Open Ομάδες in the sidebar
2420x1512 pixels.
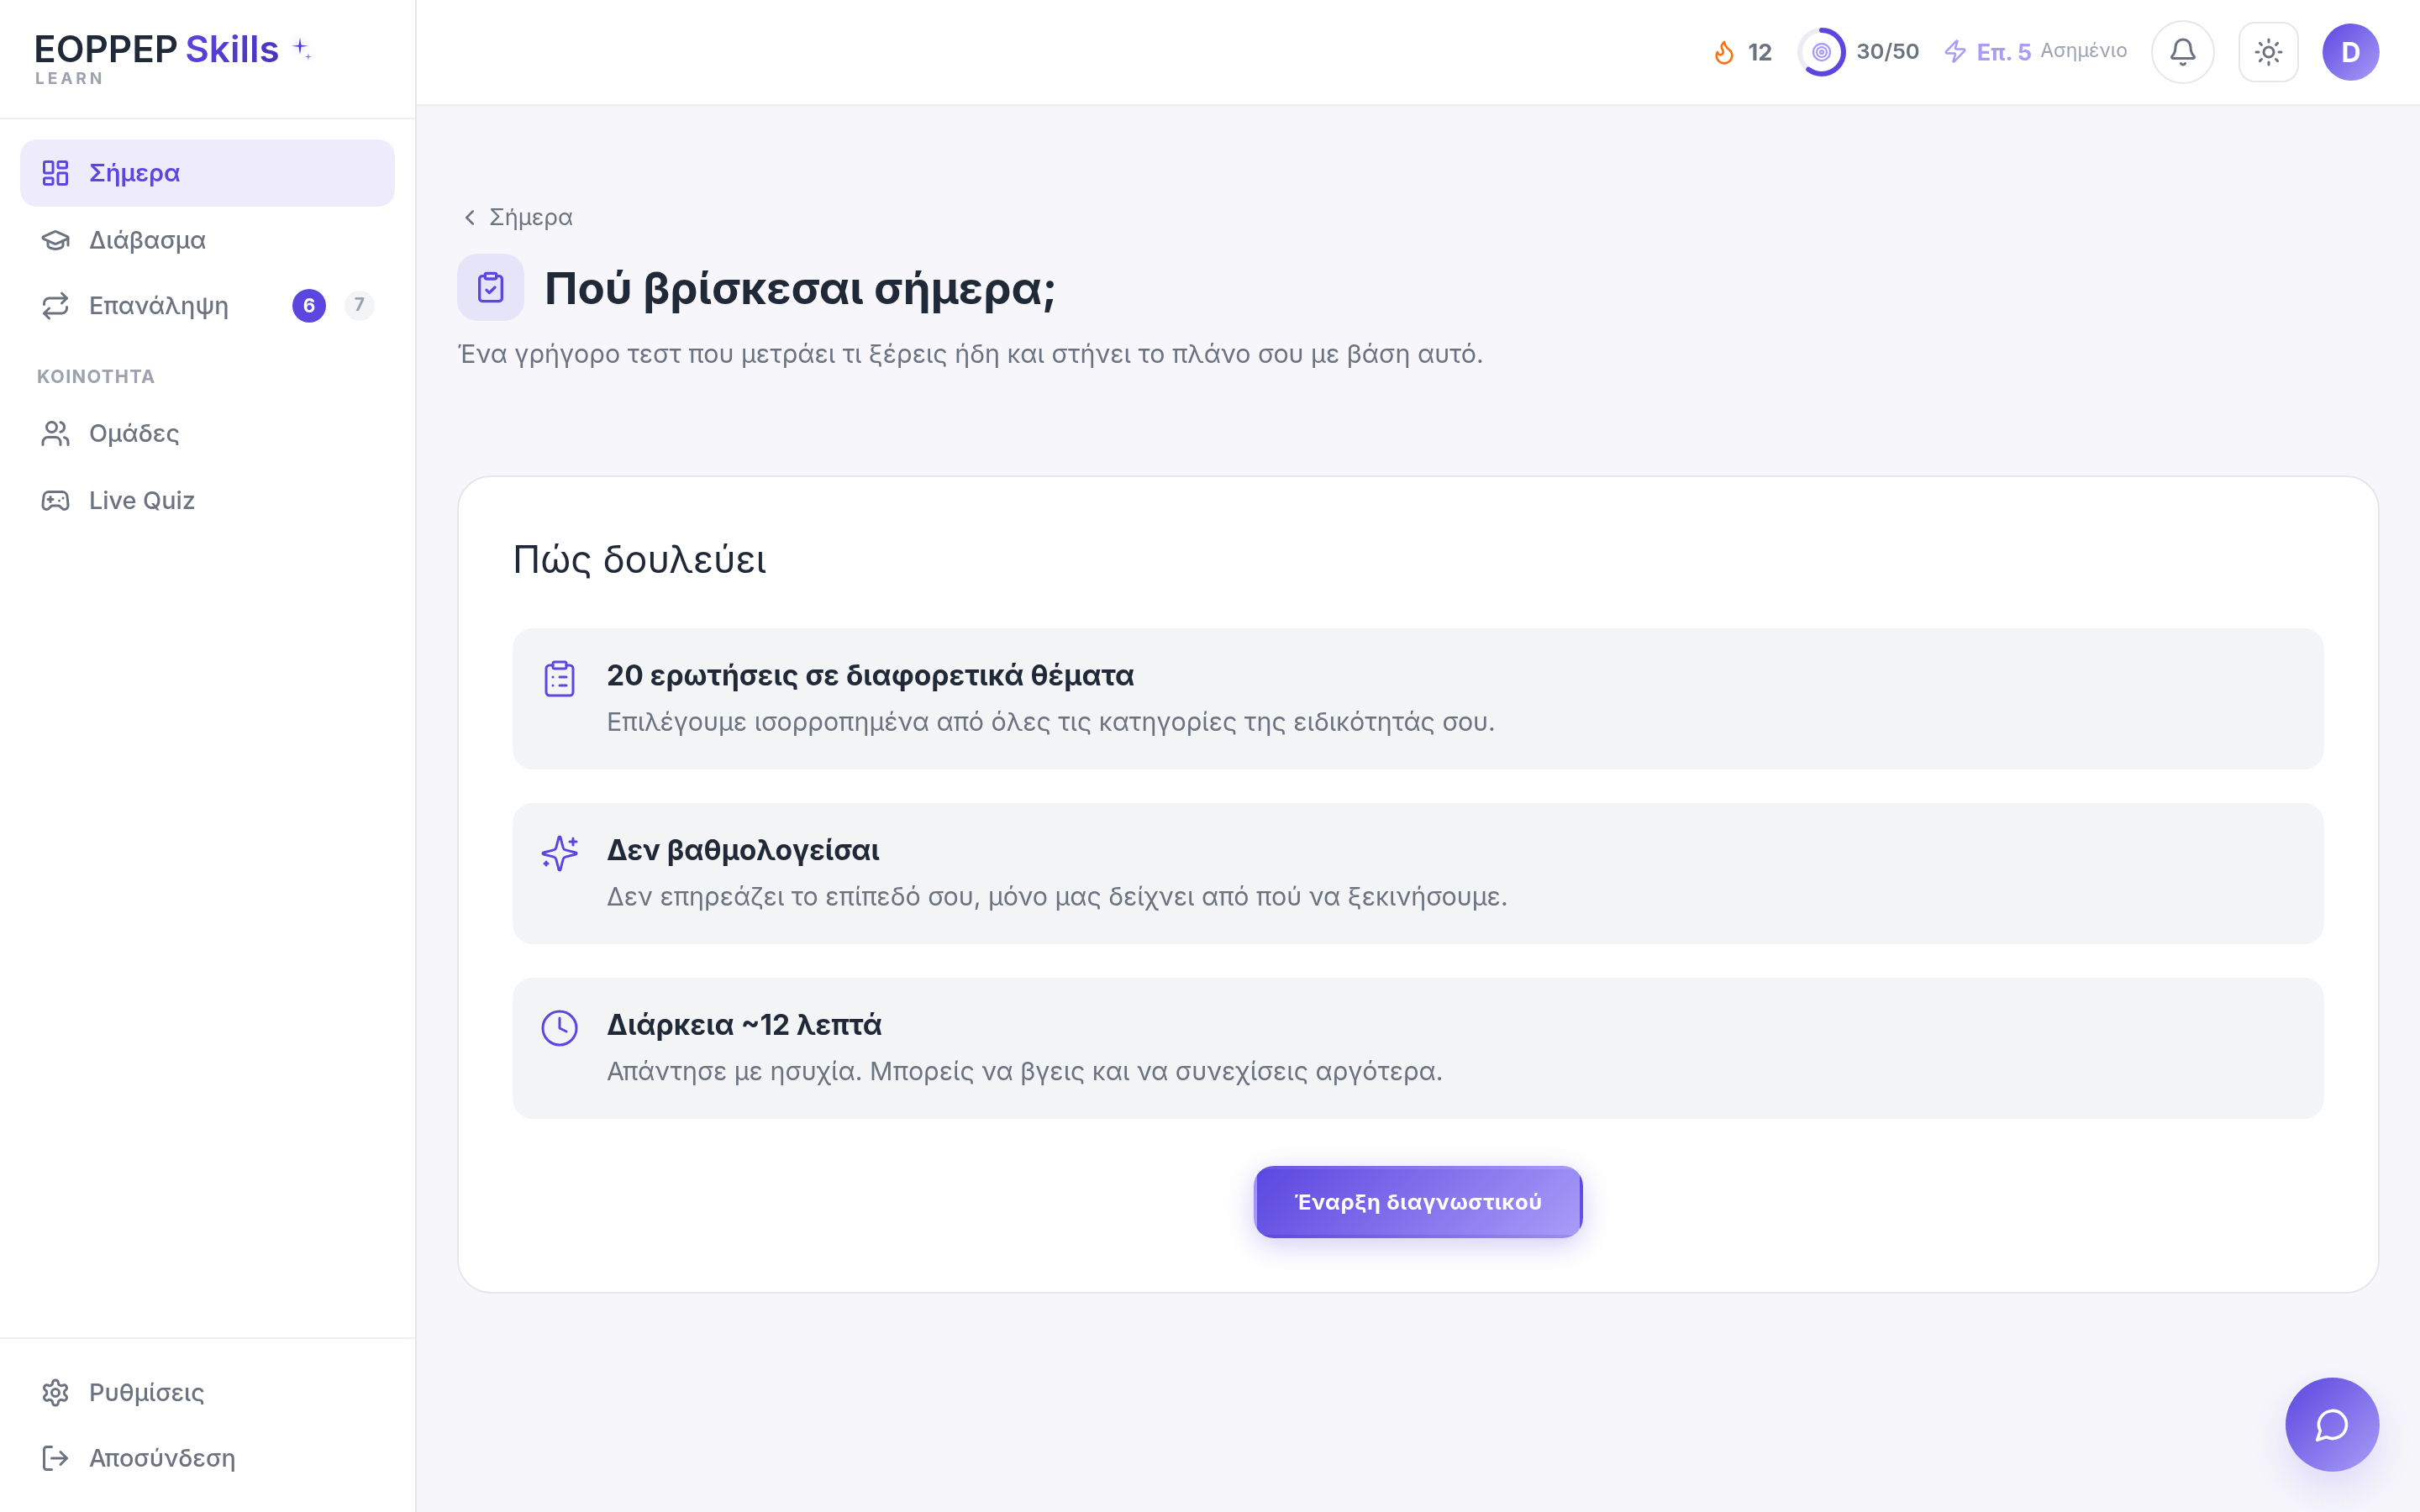tap(207, 433)
